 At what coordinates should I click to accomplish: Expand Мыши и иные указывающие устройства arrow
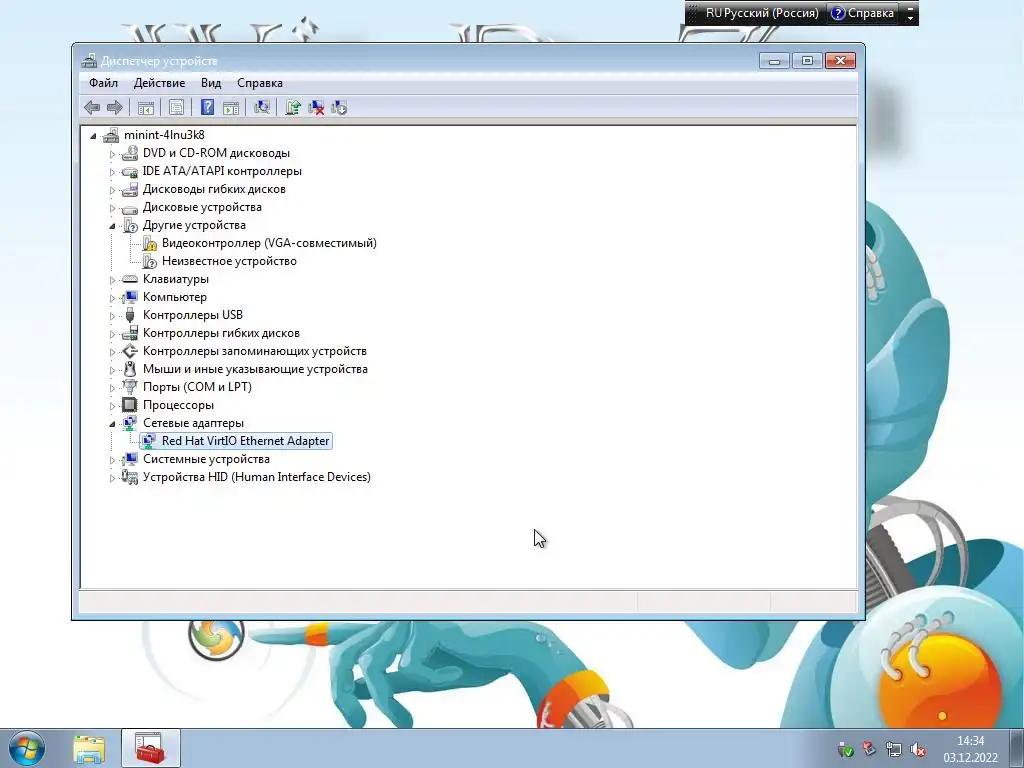pos(112,370)
